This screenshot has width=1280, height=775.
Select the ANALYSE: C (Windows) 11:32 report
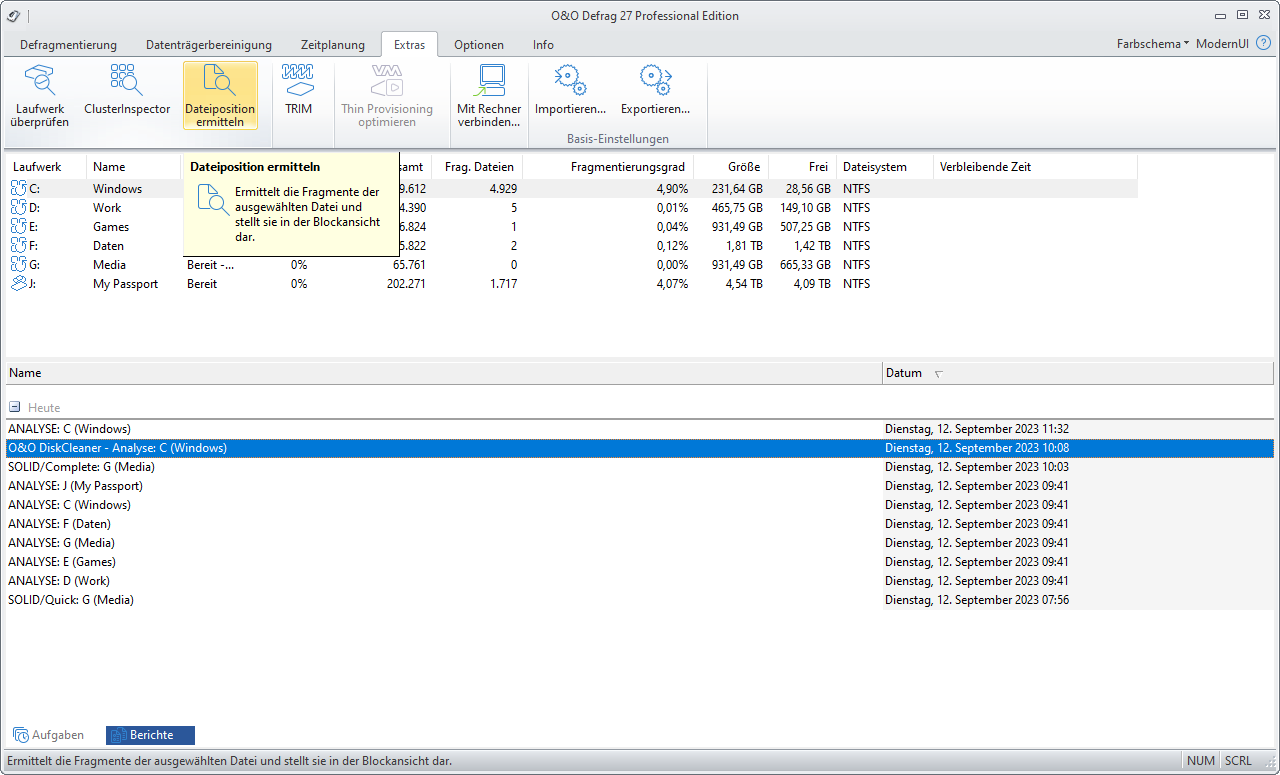pos(640,429)
